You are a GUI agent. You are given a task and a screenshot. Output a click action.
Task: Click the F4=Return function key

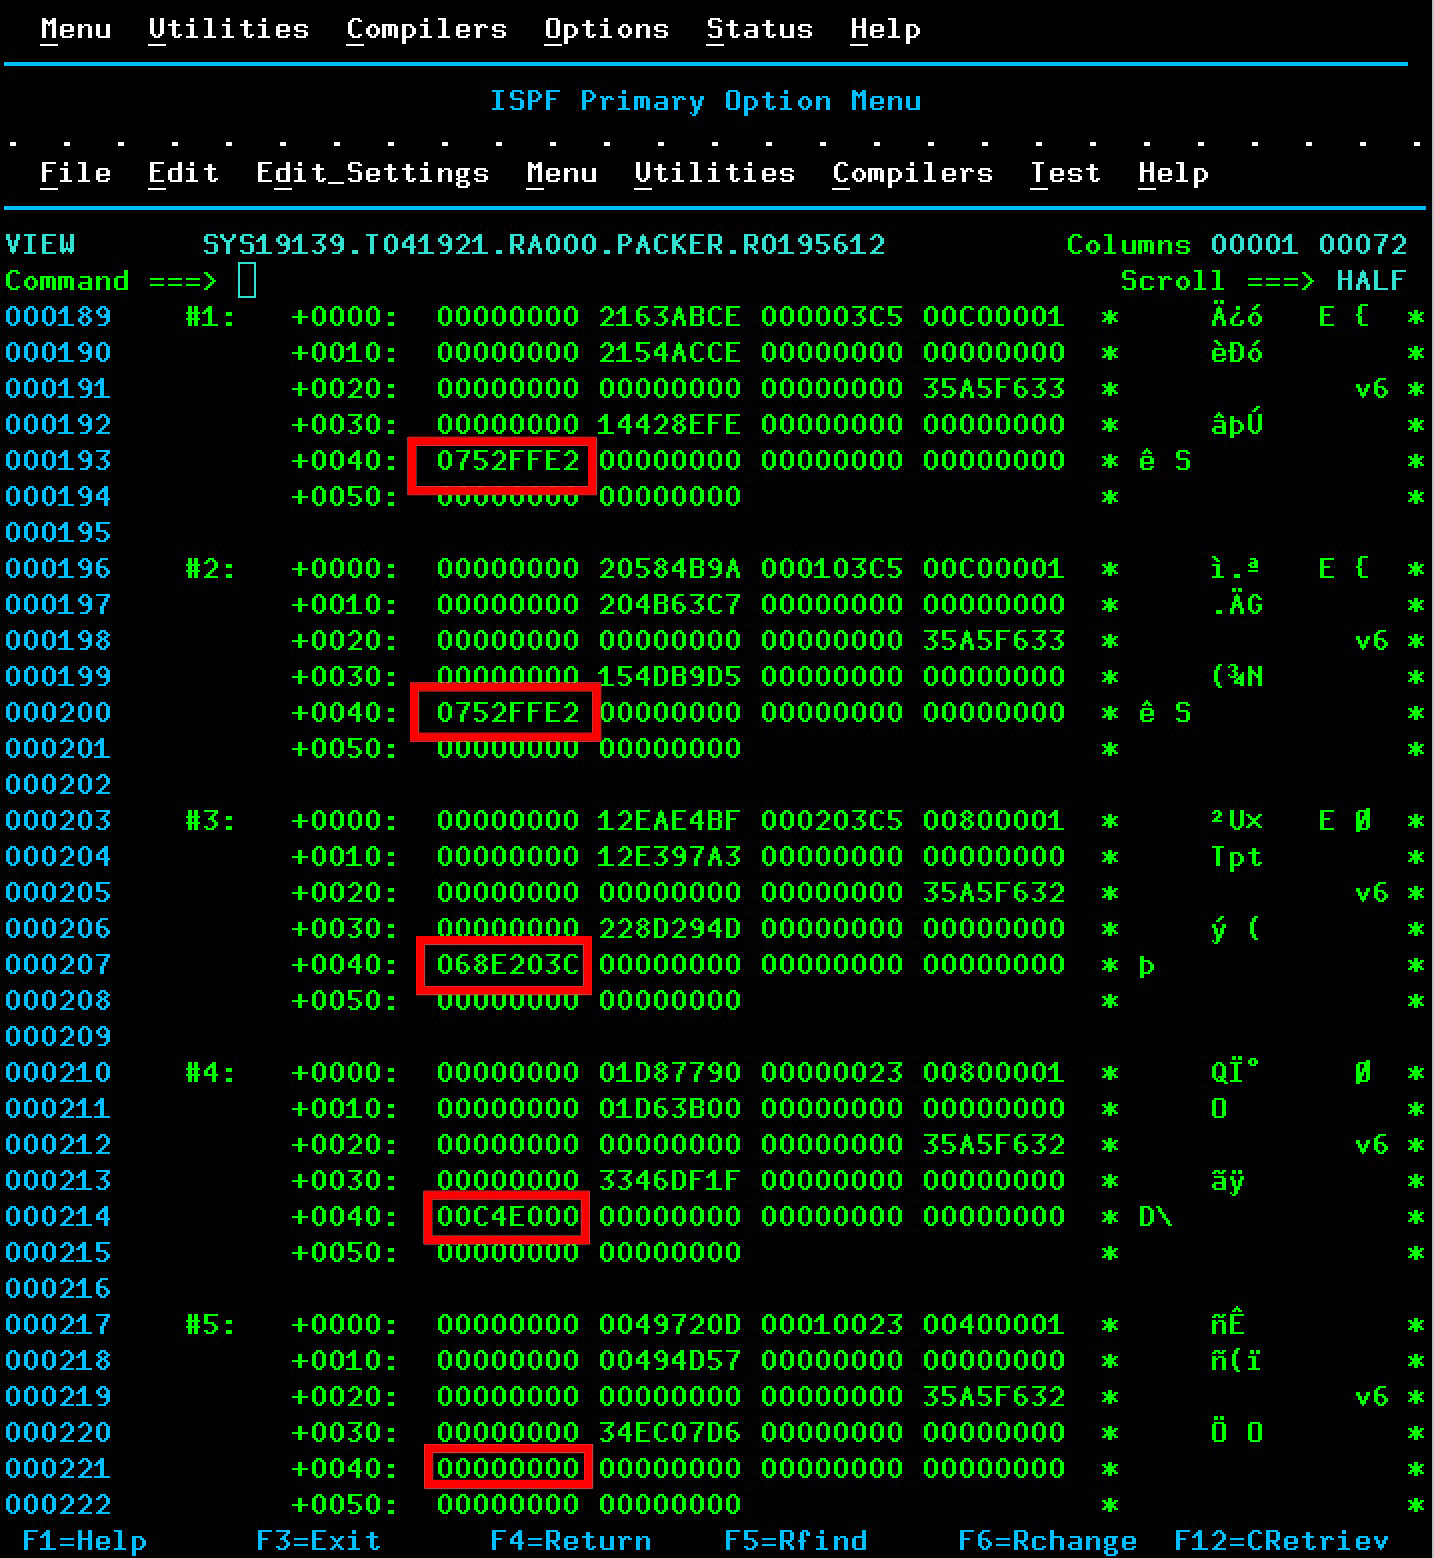click(570, 1540)
